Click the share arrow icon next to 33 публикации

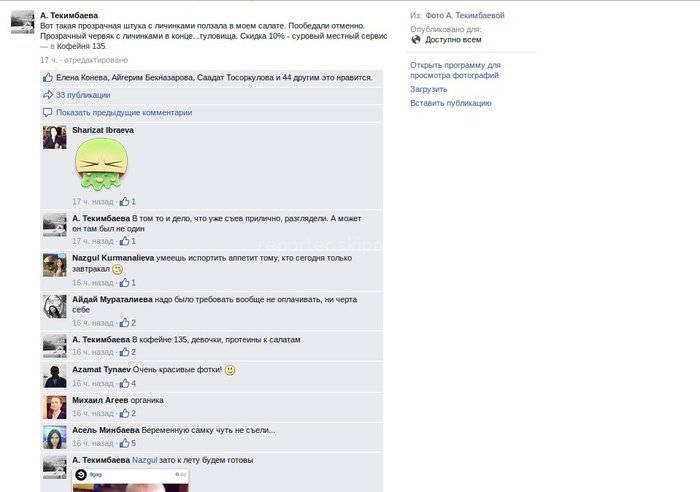48,95
